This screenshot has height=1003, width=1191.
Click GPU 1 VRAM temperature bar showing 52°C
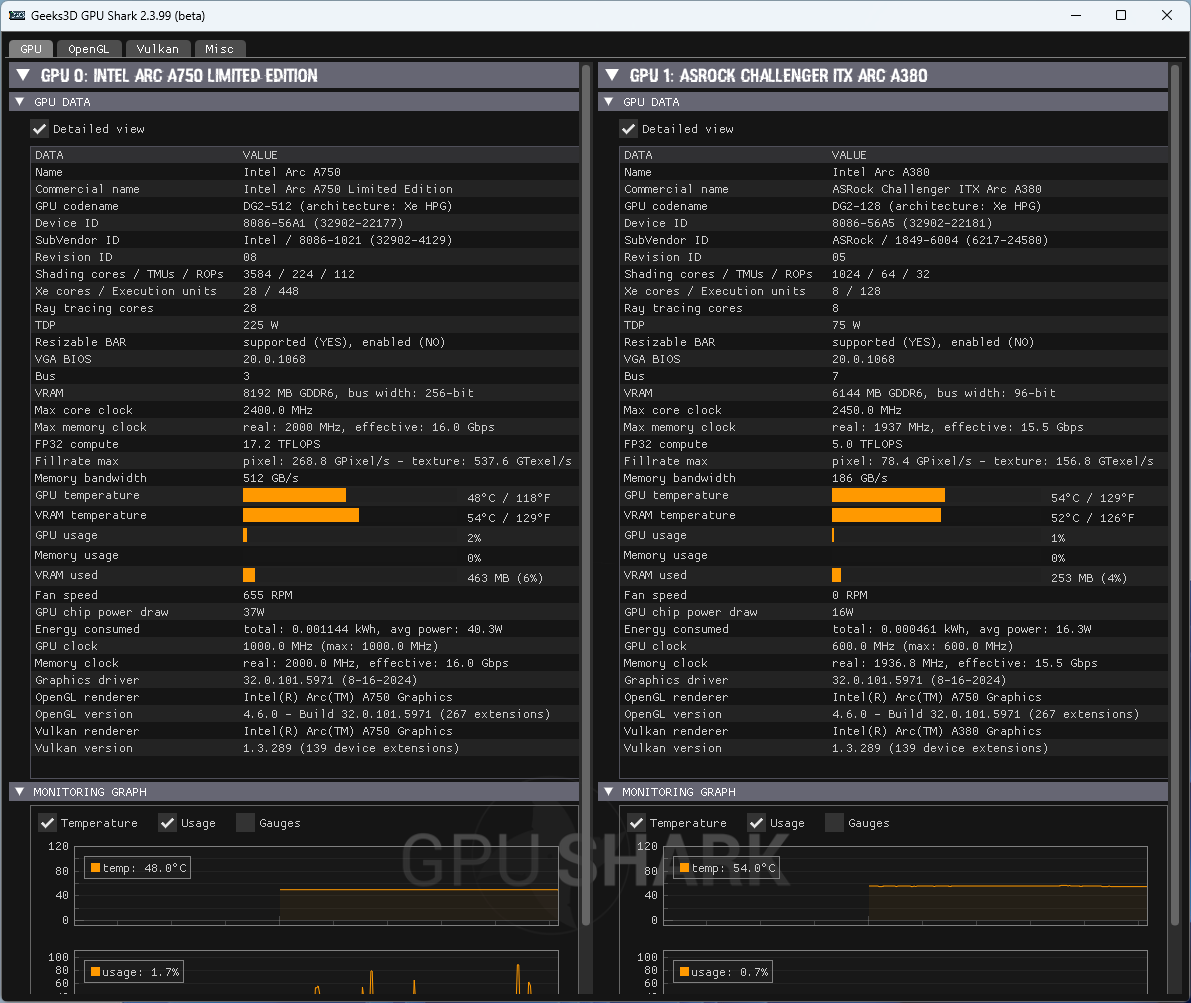(x=886, y=515)
